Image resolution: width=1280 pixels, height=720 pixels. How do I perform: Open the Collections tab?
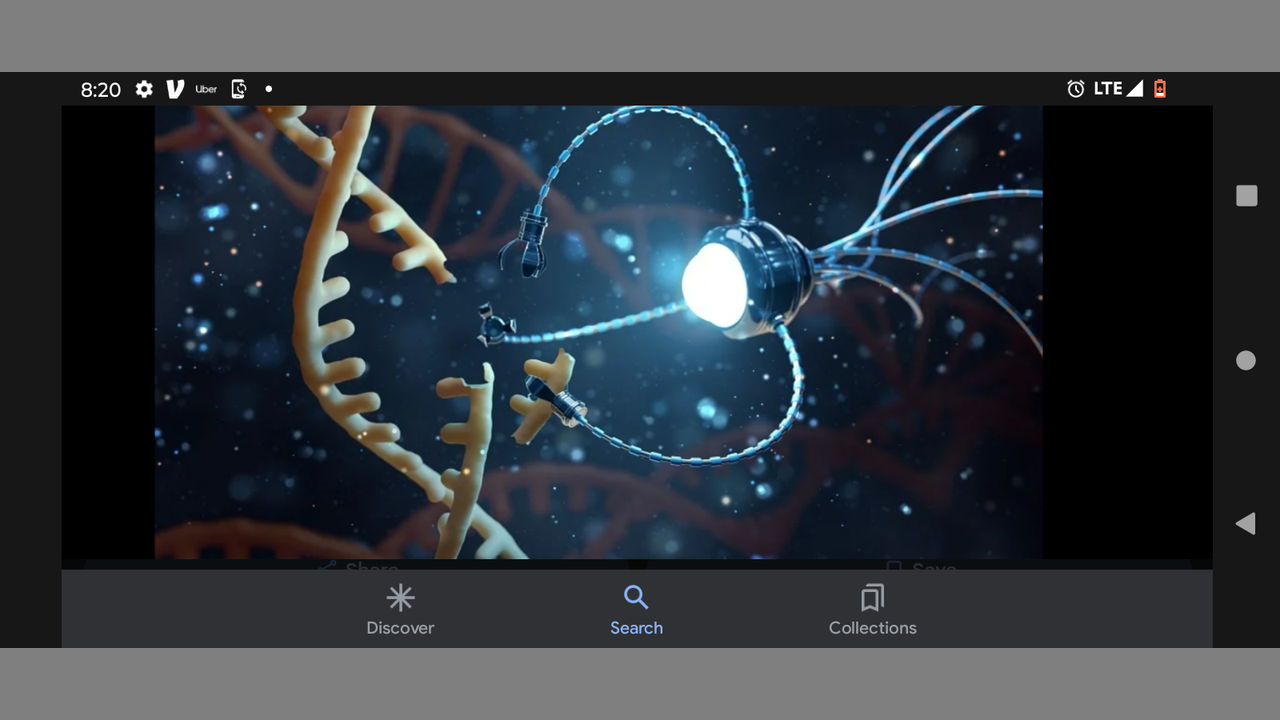872,611
